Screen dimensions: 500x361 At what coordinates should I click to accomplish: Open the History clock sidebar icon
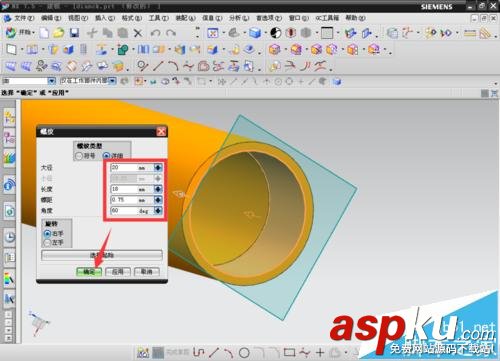point(10,237)
